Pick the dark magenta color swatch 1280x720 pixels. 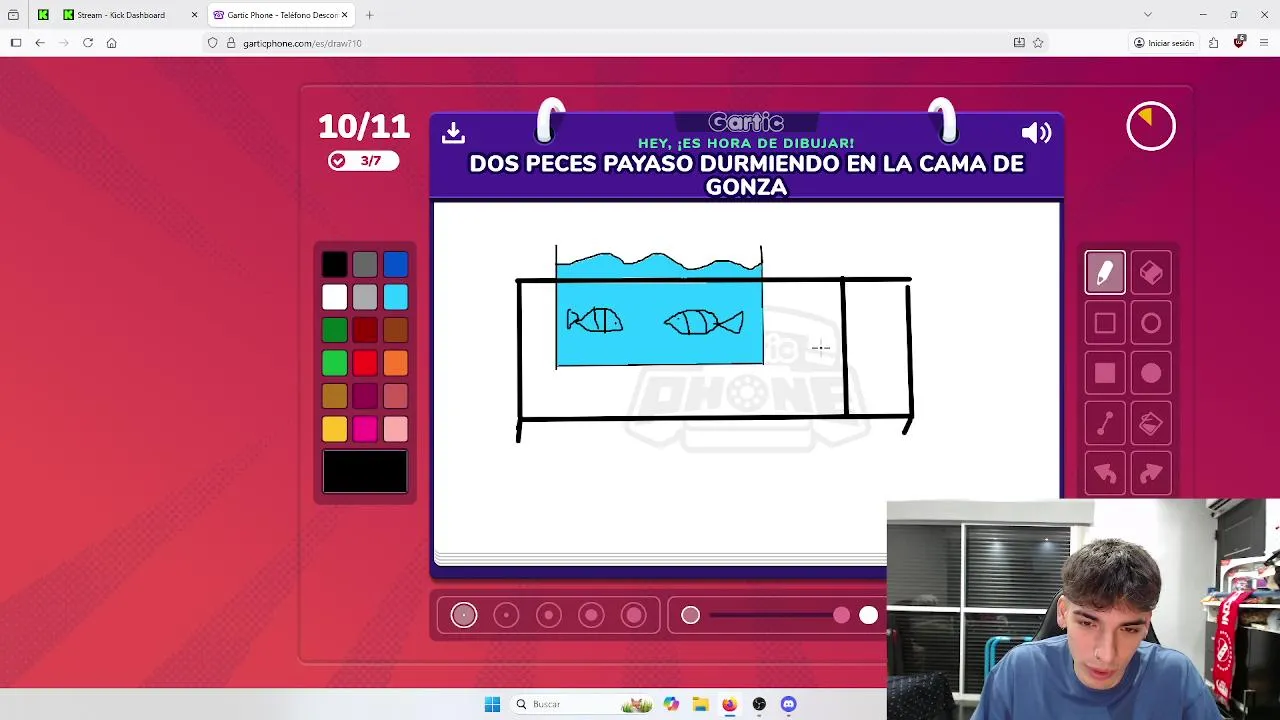365,396
